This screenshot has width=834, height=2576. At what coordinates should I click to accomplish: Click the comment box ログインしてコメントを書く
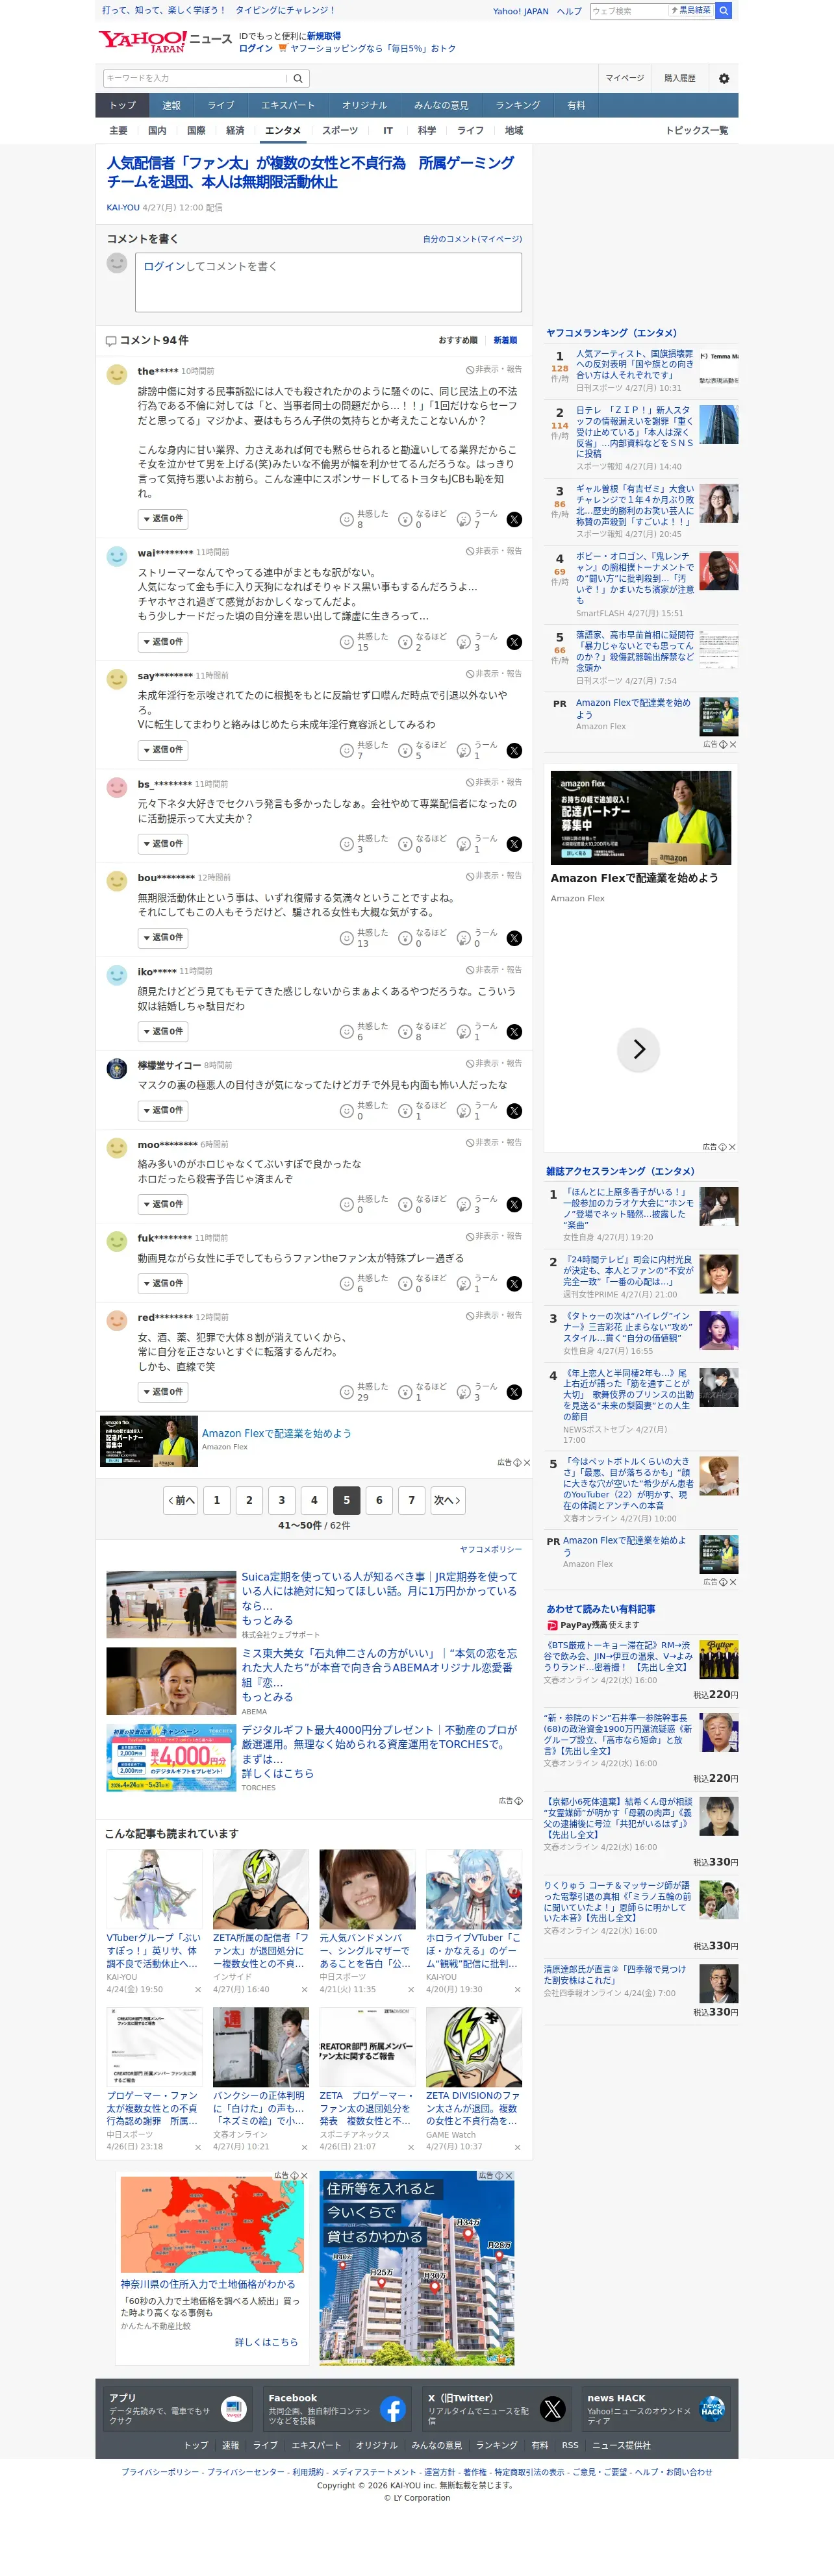click(x=328, y=282)
